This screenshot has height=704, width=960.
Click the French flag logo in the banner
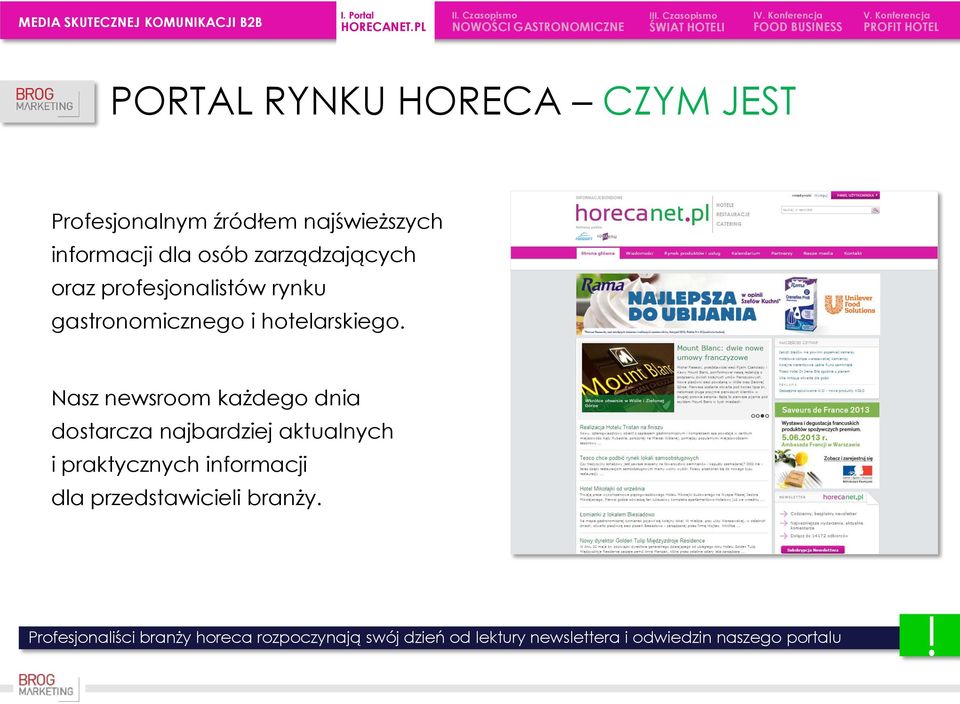coord(857,472)
